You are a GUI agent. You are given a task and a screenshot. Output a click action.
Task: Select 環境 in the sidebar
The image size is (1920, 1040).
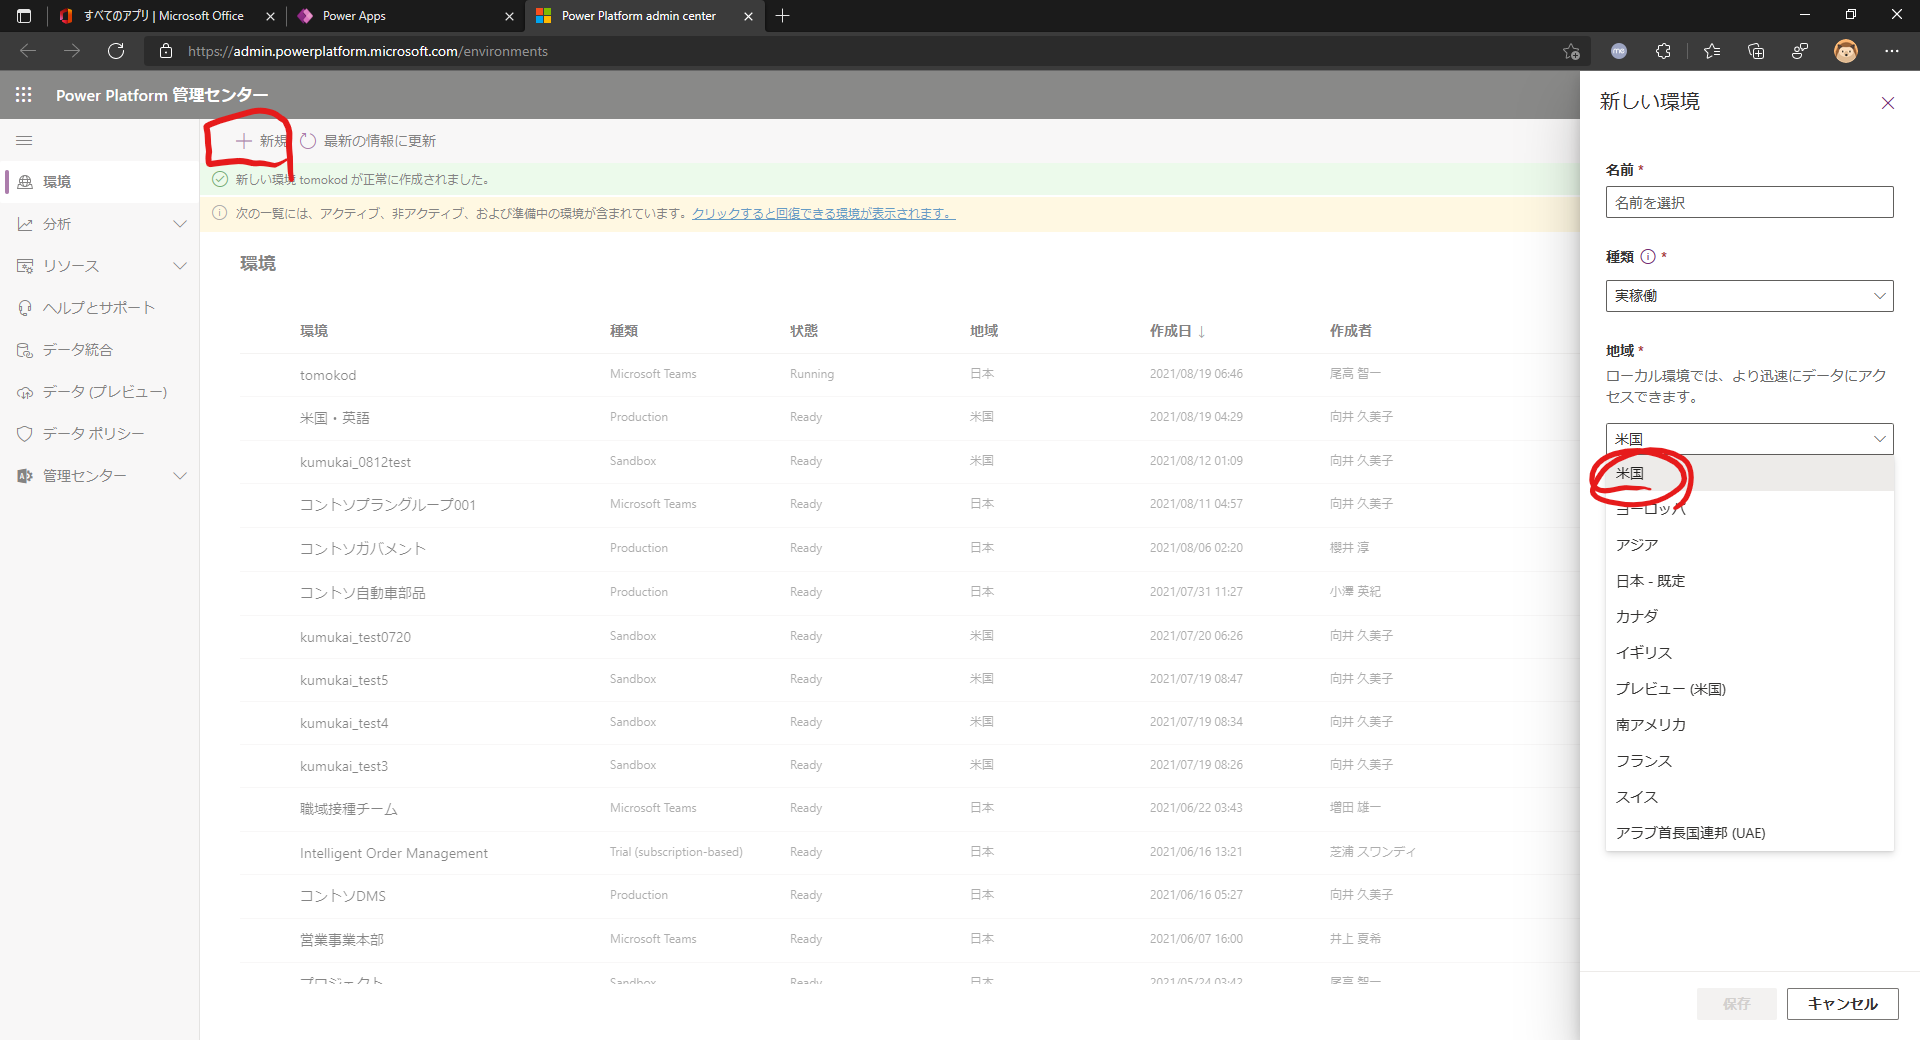(x=100, y=182)
